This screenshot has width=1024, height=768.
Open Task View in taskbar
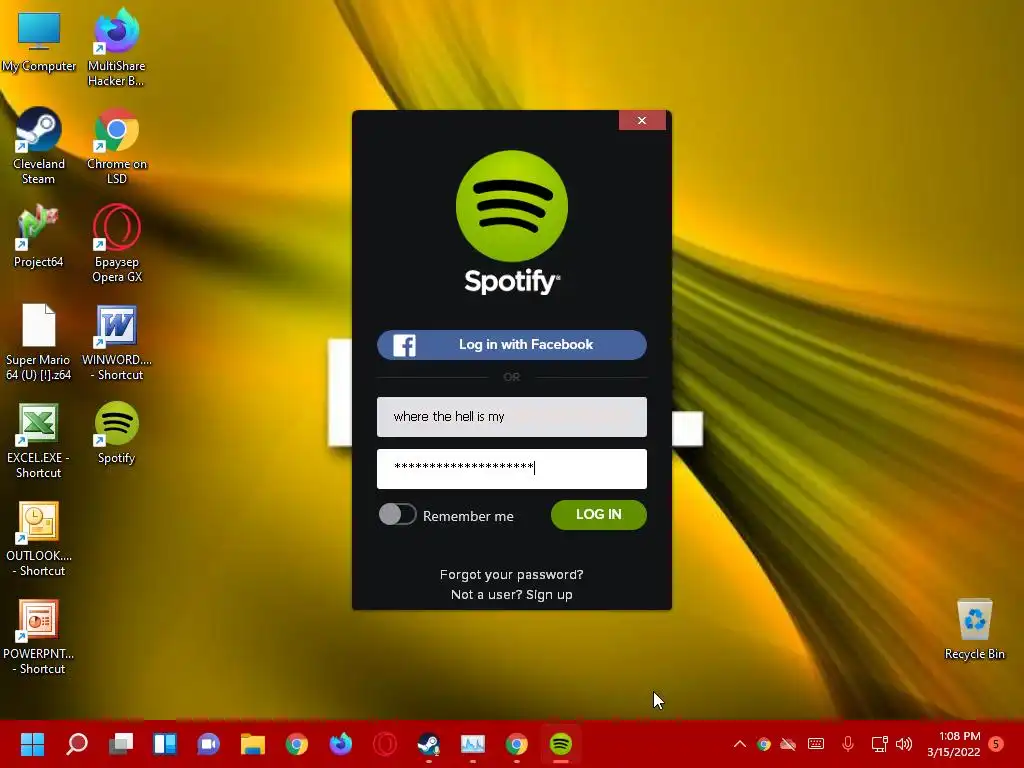pyautogui.click(x=121, y=744)
